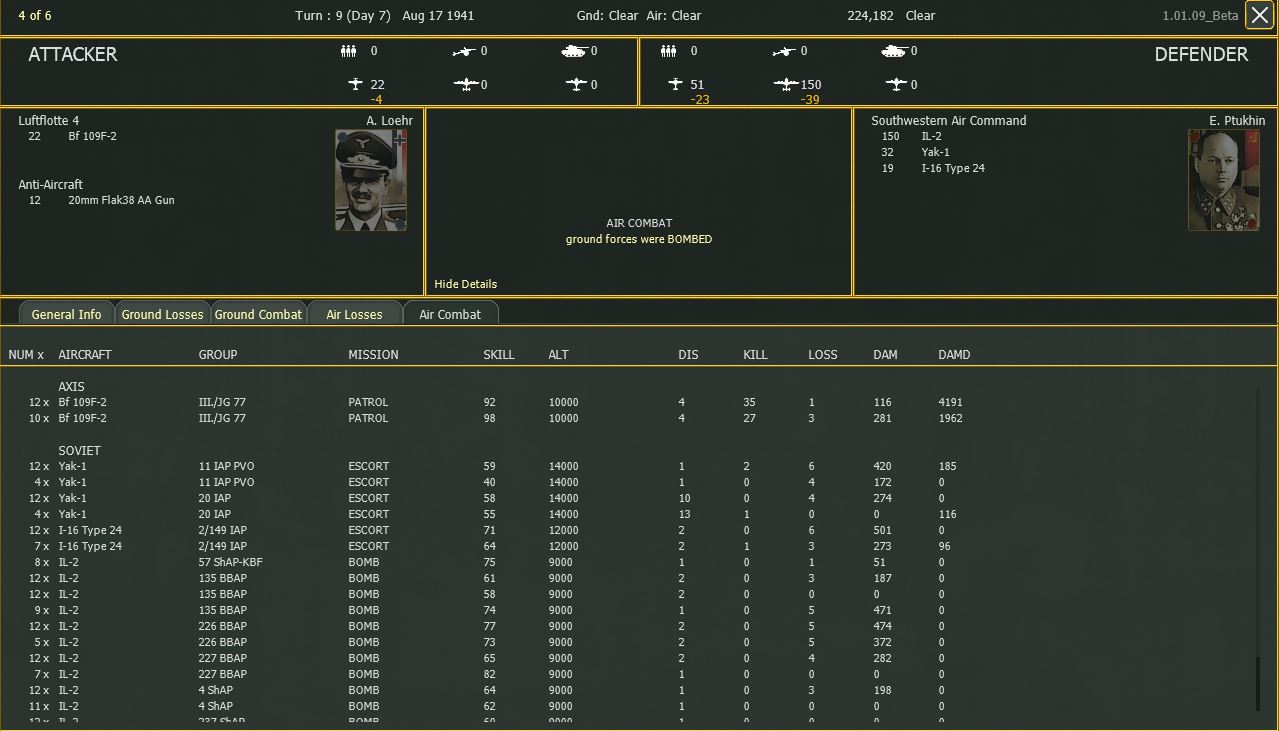This screenshot has height=731, width=1279.
Task: Click the attacker fighter aircraft icon
Action: click(x=354, y=85)
